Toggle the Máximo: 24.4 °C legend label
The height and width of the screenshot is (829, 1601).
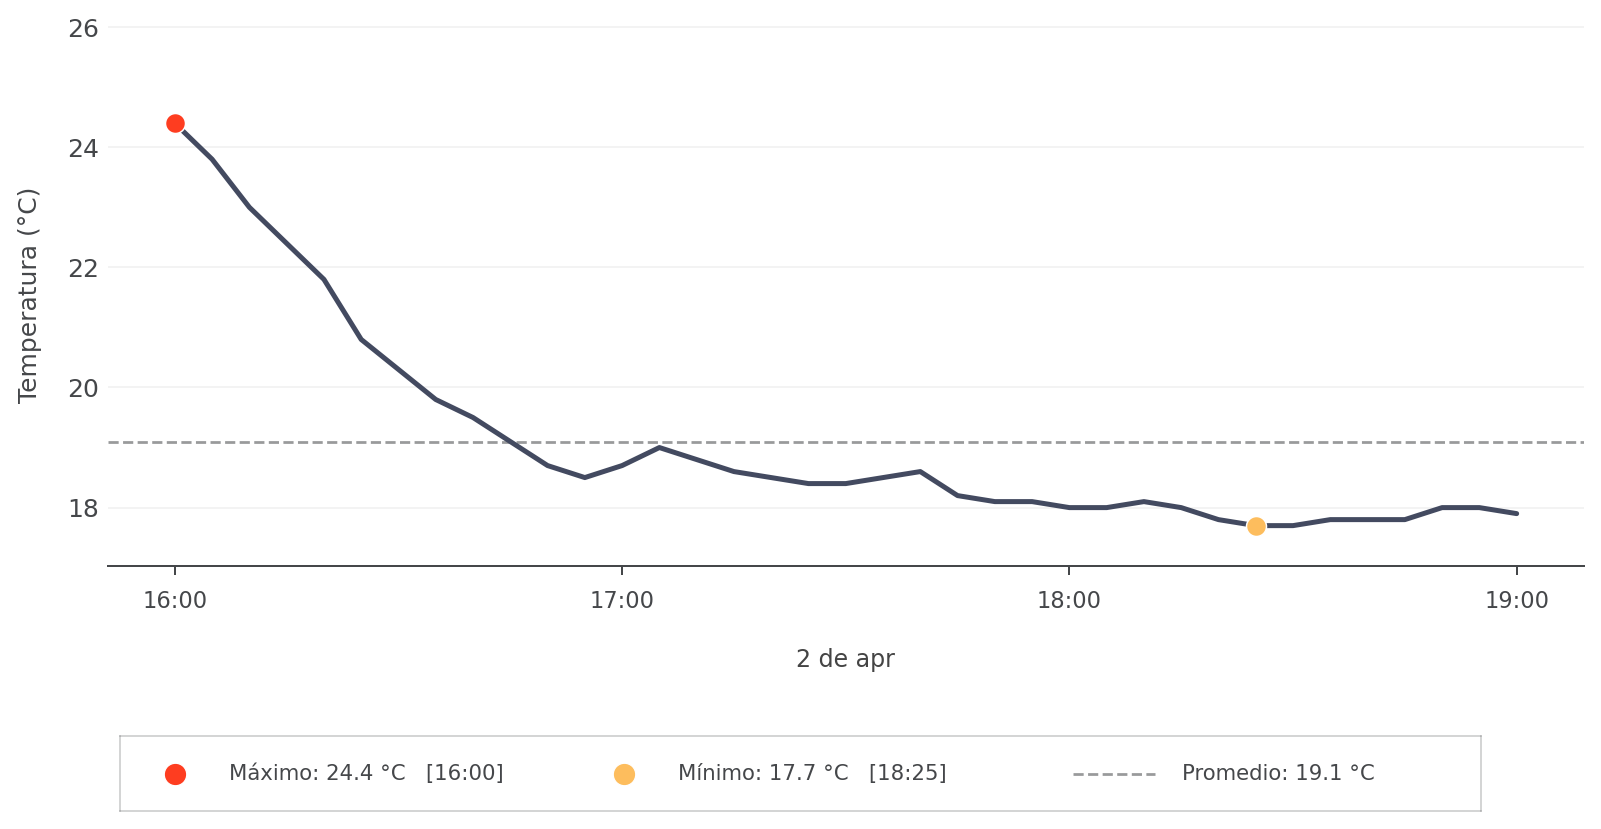pyautogui.click(x=366, y=774)
